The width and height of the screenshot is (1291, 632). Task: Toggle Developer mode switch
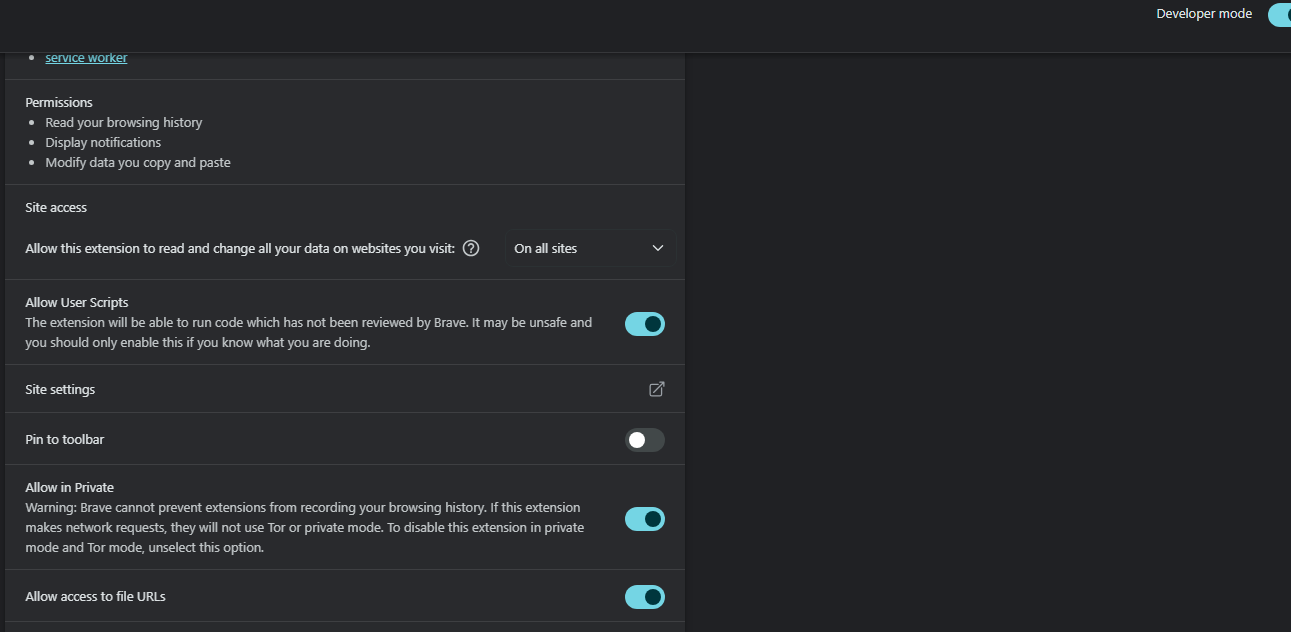[1279, 14]
